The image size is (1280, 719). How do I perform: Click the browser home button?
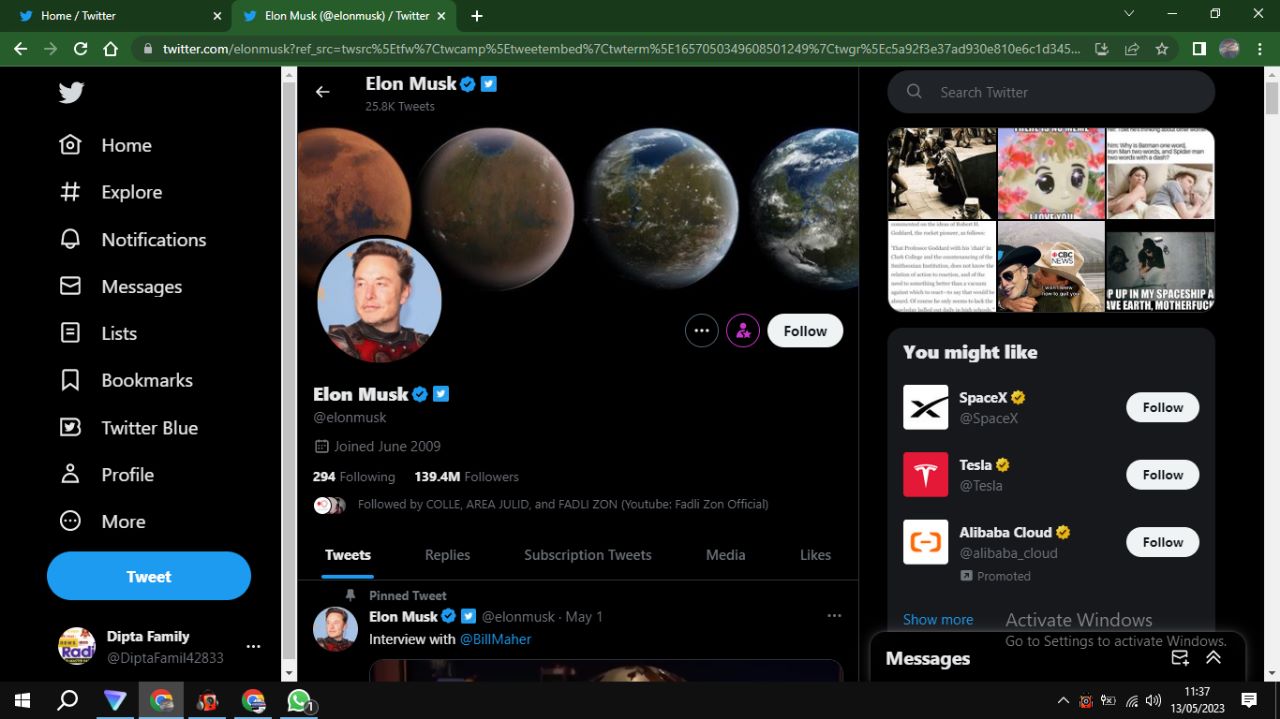pyautogui.click(x=111, y=48)
